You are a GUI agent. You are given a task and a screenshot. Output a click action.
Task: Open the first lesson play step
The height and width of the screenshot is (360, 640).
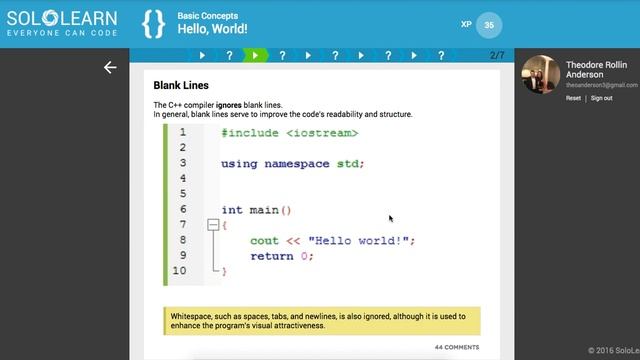tap(202, 56)
